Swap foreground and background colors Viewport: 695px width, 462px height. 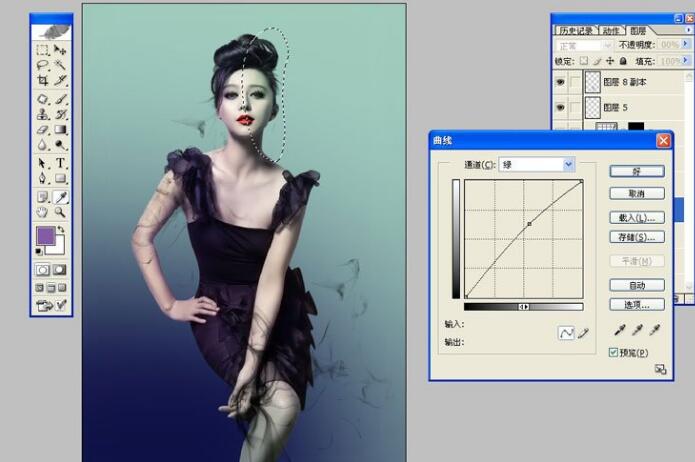tap(61, 229)
